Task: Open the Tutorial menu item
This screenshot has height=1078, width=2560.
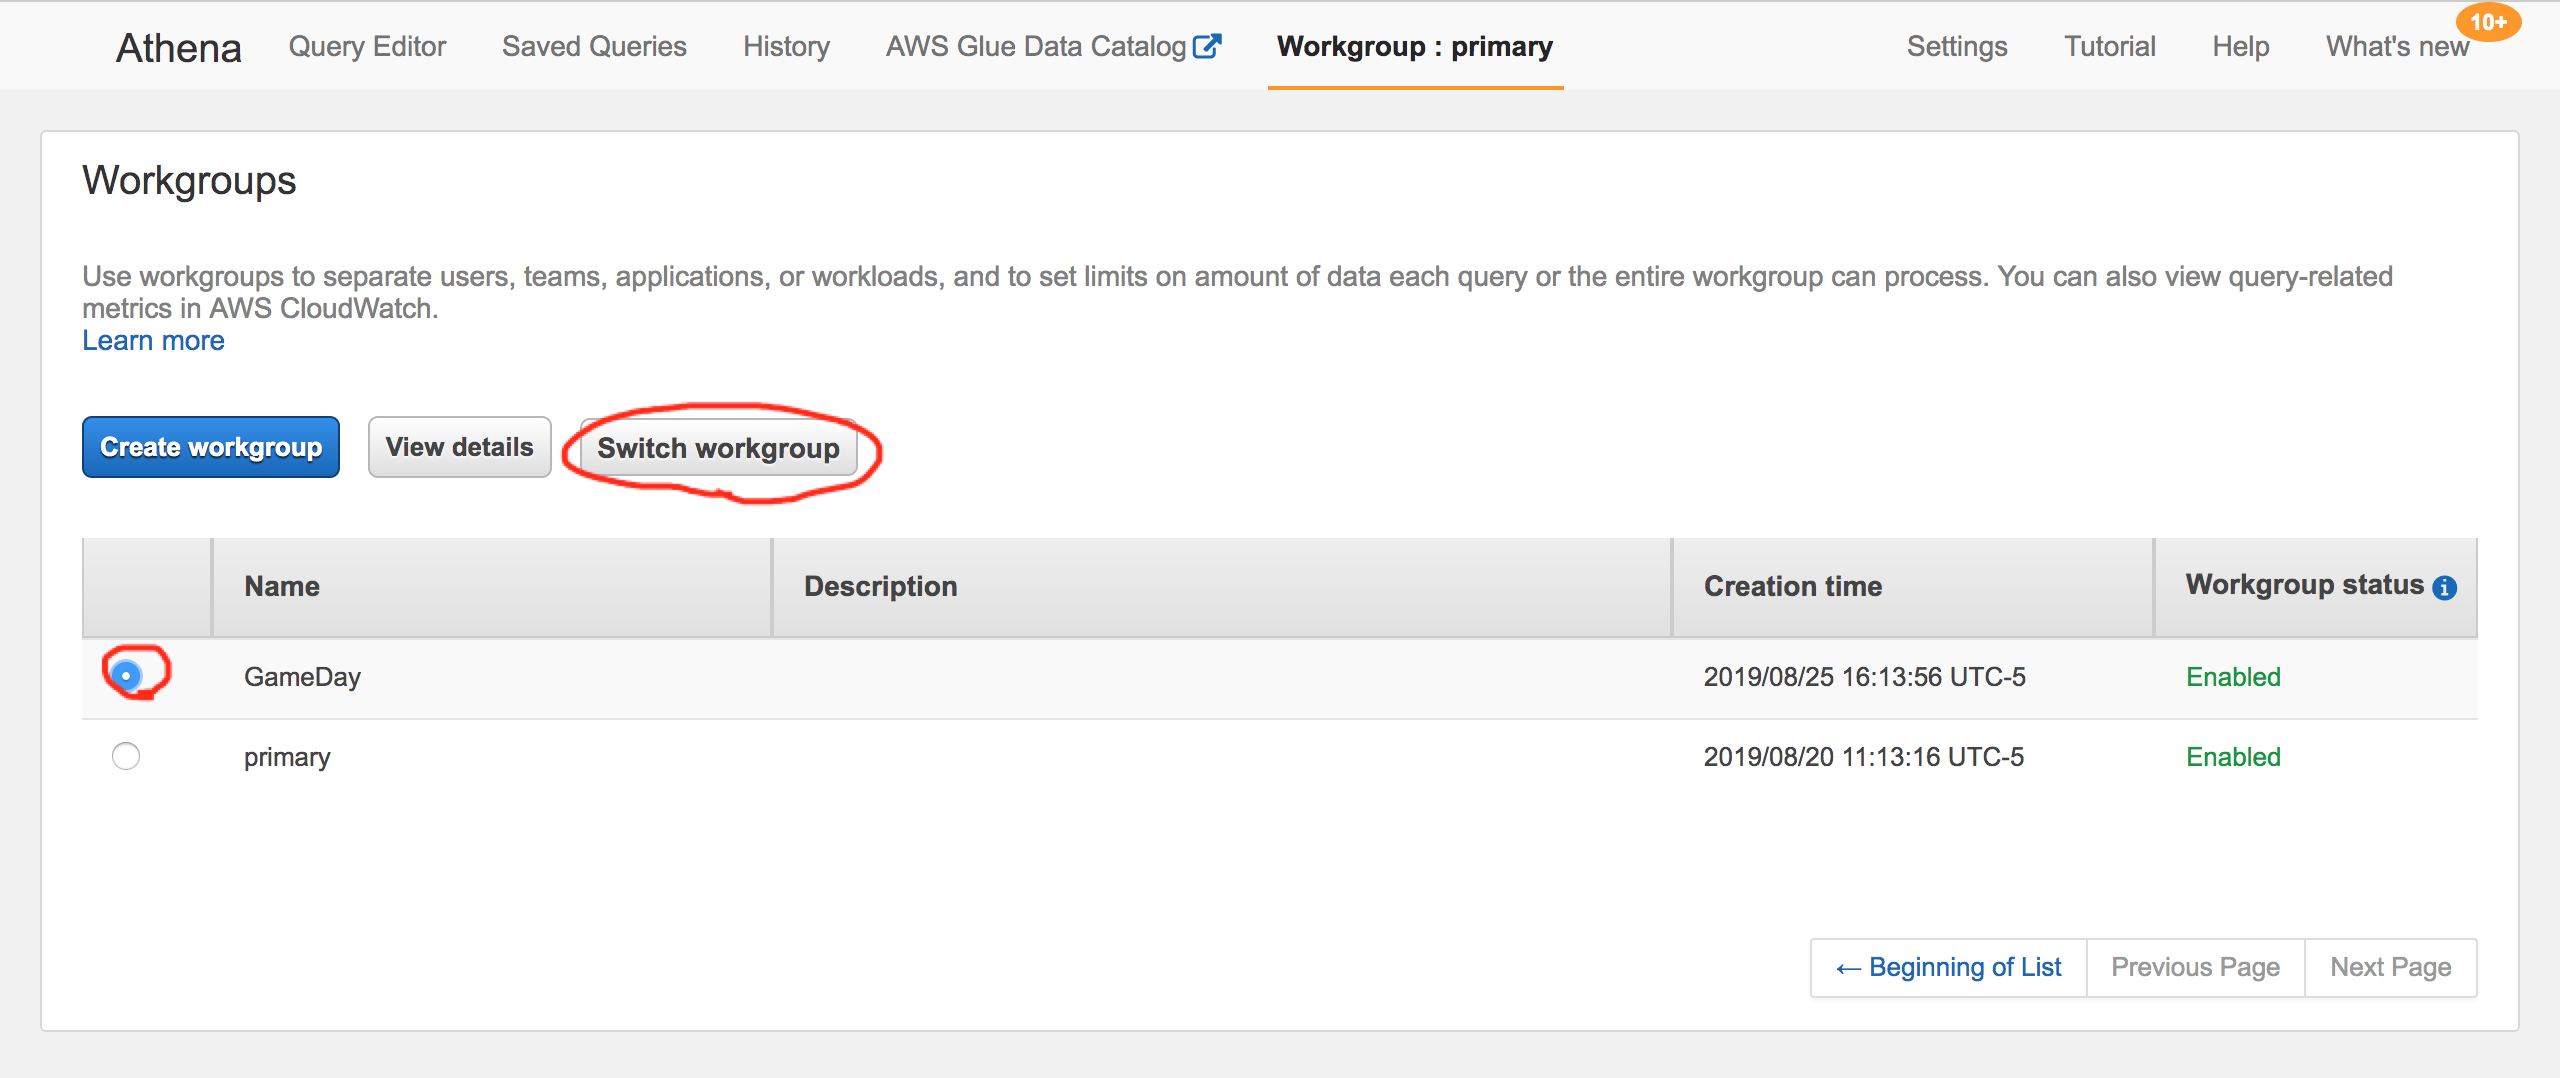Action: pyautogui.click(x=2110, y=46)
